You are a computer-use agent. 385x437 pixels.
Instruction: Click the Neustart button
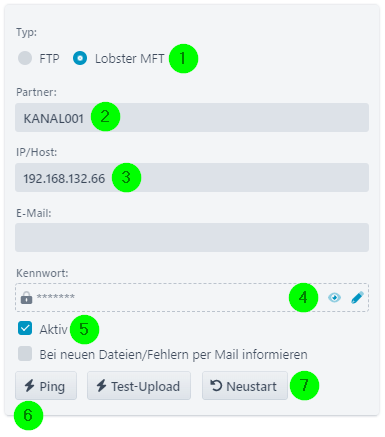[245, 386]
